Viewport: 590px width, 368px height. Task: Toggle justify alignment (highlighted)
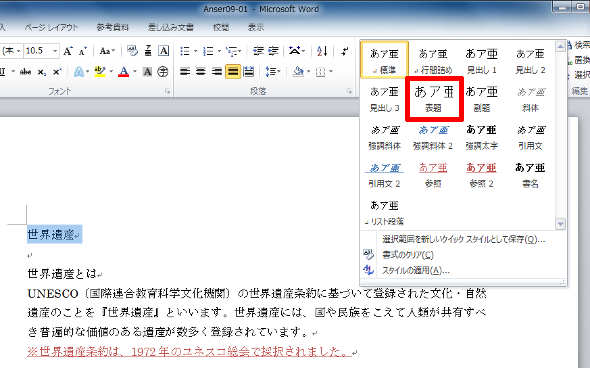click(x=233, y=71)
